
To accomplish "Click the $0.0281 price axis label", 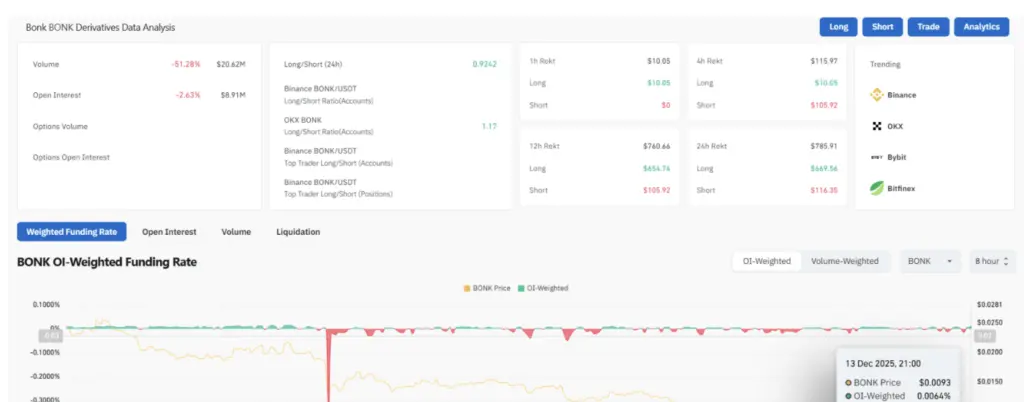I will [989, 304].
